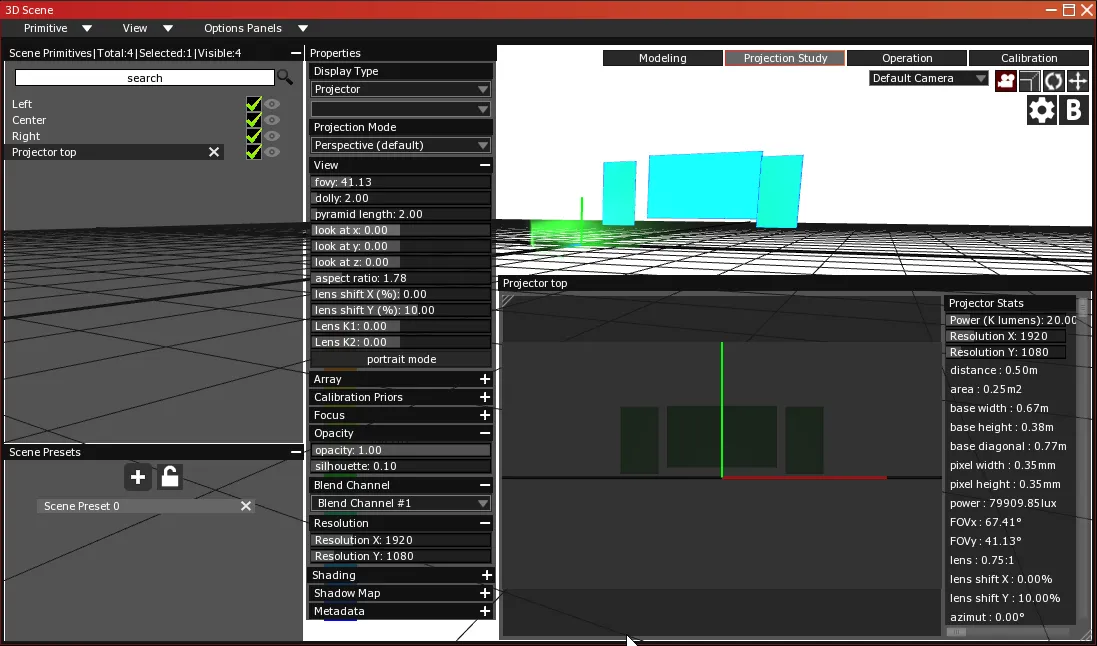Viewport: 1097px width, 646px height.
Task: Switch to the Projection Study tab
Action: 785,58
